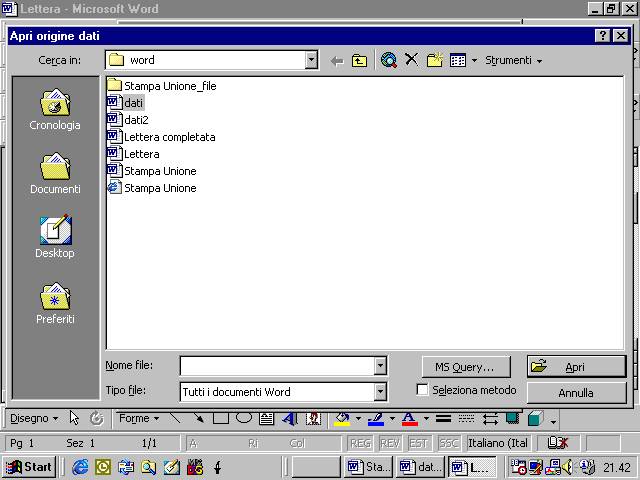Open drawing toolbar options arrow at its end
The width and height of the screenshot is (640, 480).
553,422
